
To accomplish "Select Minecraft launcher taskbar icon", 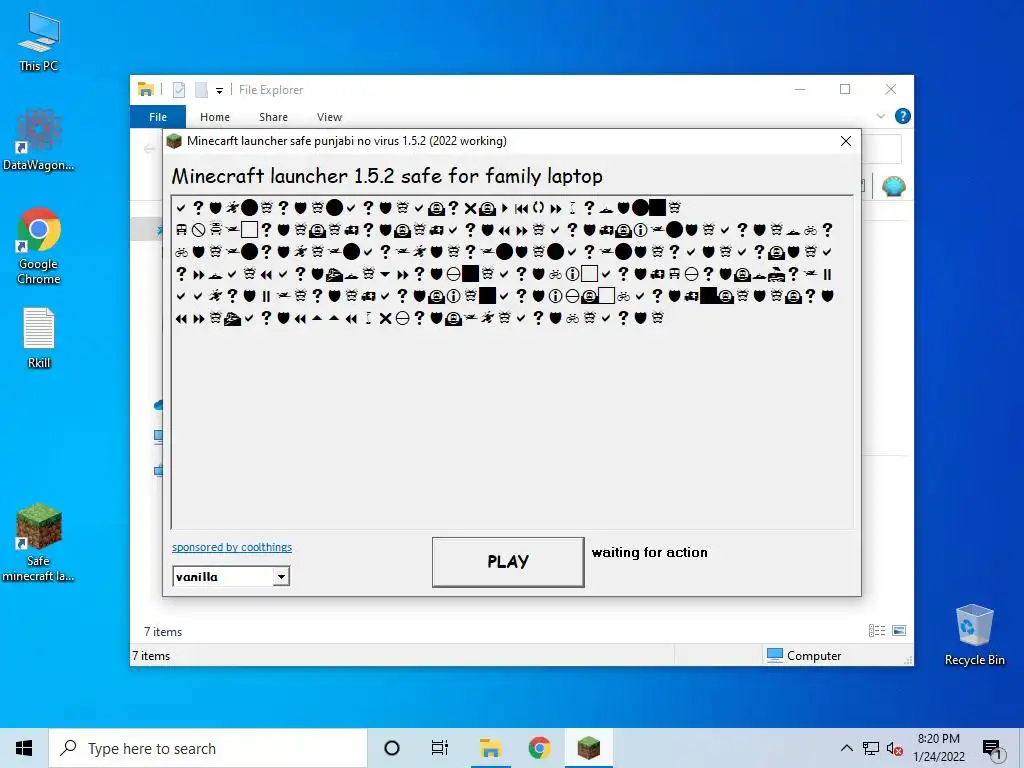I will [x=588, y=748].
